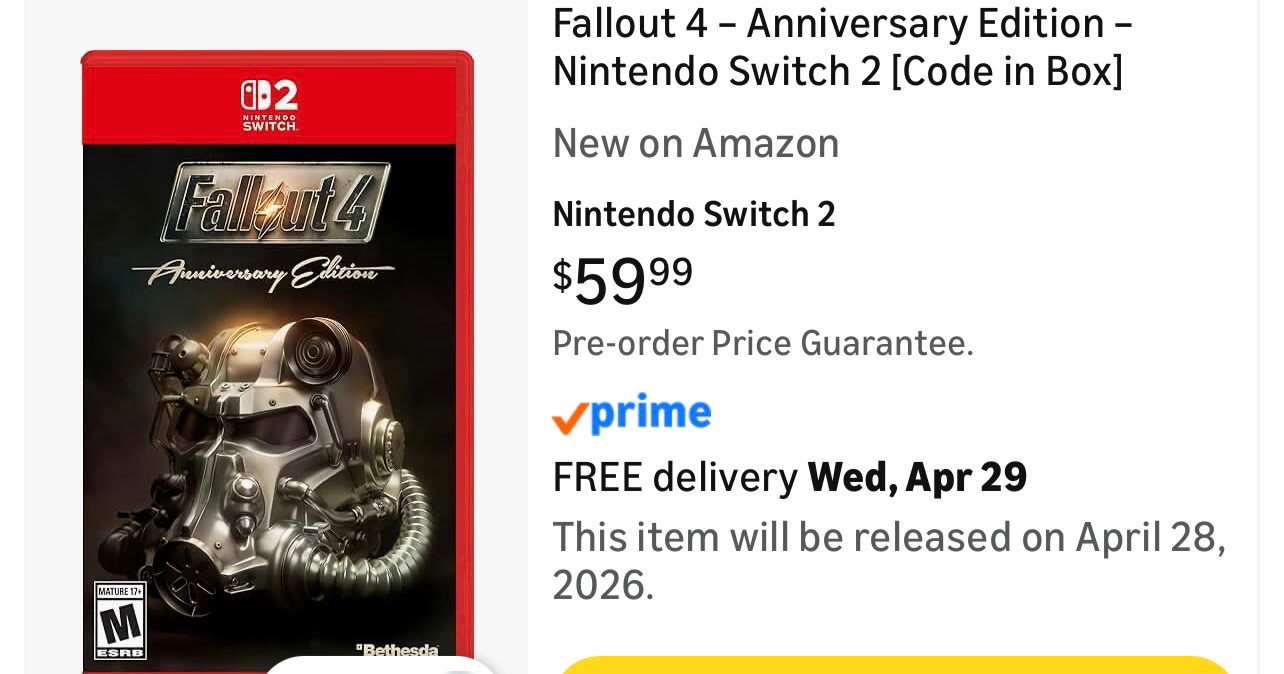Click the Nintendo Switch 2 logo on cover
The height and width of the screenshot is (674, 1284).
269,105
